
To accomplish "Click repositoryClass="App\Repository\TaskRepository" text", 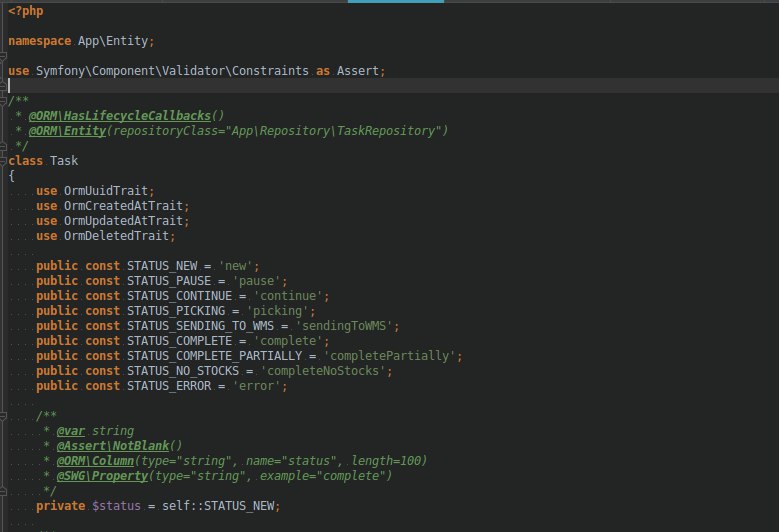I will (277, 131).
